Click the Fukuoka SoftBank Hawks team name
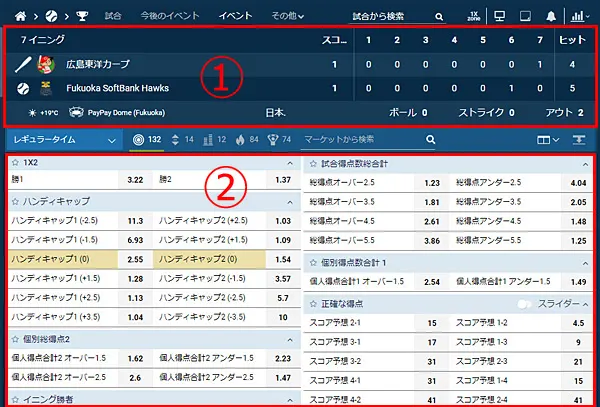600x407 pixels. click(117, 88)
